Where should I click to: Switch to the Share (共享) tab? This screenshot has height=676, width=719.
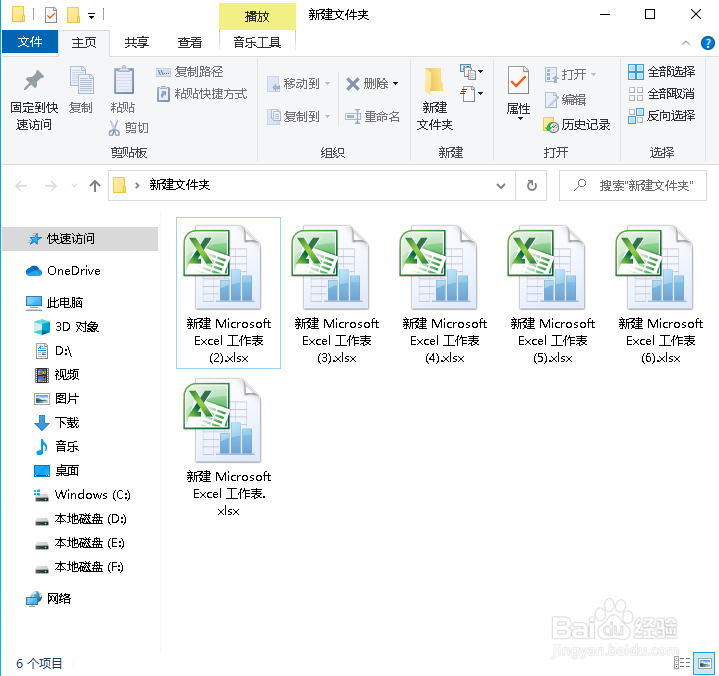[137, 43]
